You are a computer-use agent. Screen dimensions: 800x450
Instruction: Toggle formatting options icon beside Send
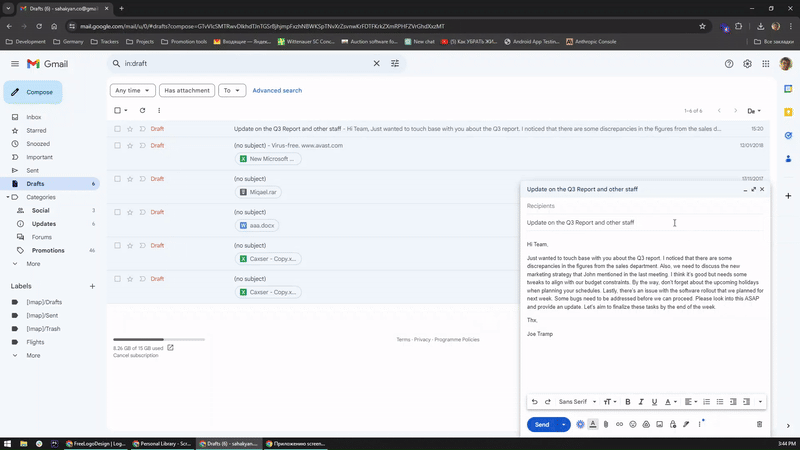click(592, 424)
